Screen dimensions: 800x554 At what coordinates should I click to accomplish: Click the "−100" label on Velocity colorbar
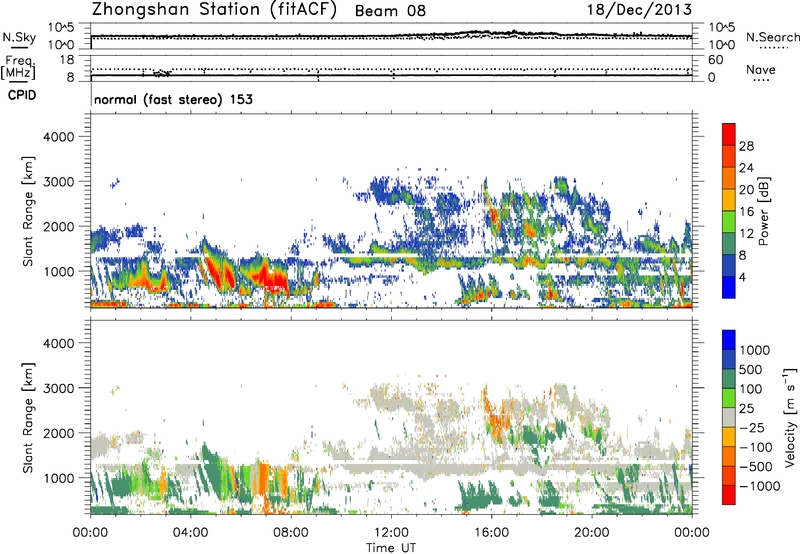756,447
